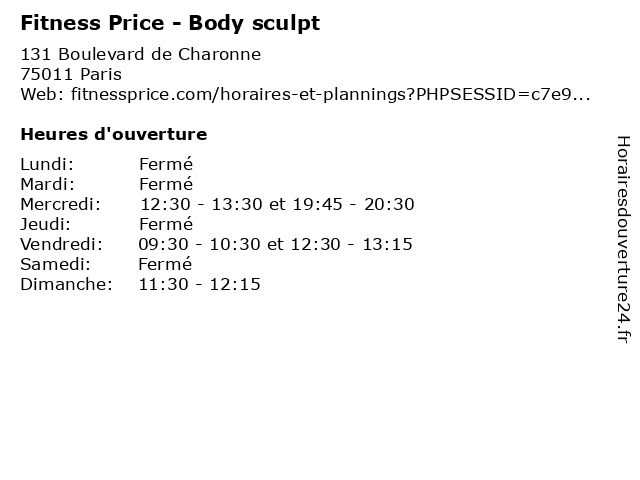
Task: Select the Vendredi day label
Action: [x=61, y=244]
